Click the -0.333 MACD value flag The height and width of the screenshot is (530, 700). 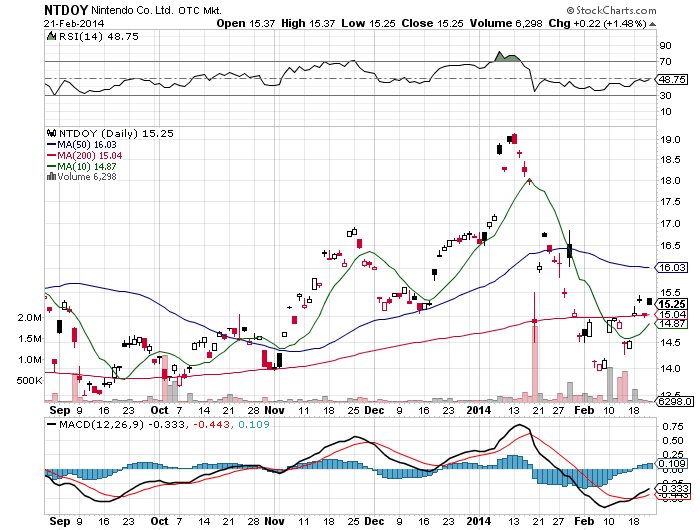click(x=670, y=488)
